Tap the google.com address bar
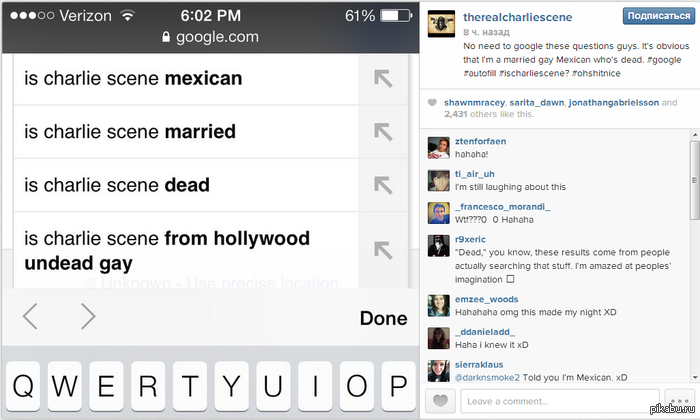Image resolution: width=700 pixels, height=420 pixels. 210,37
